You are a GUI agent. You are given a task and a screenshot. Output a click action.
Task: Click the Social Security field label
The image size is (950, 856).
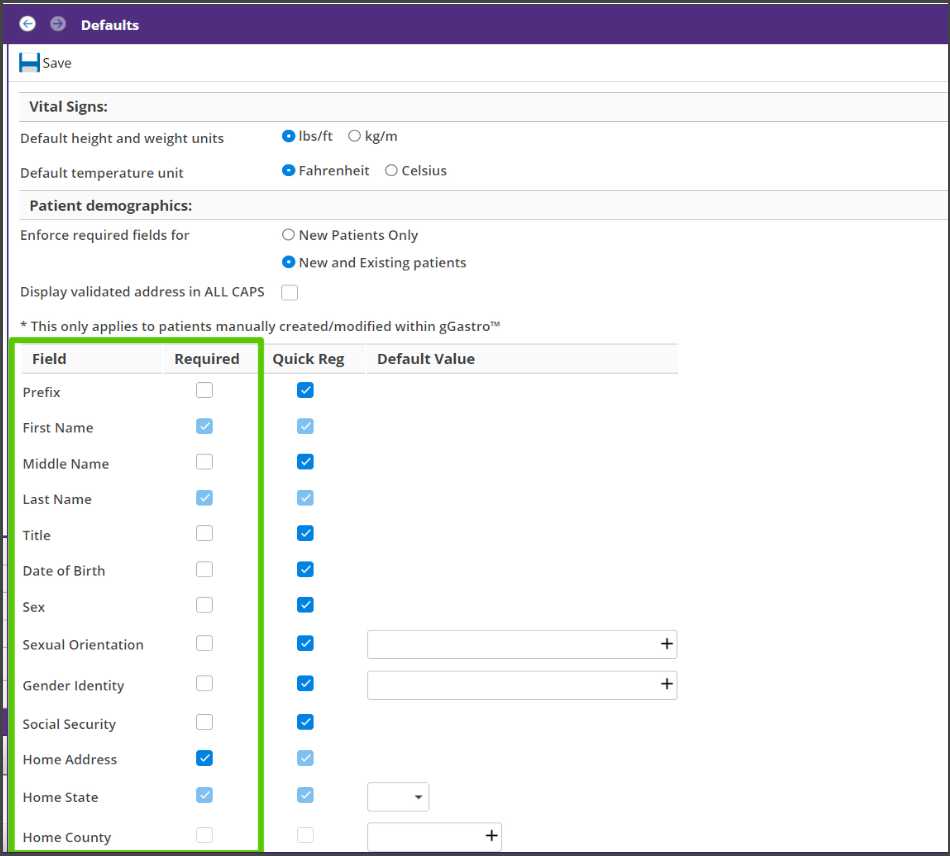tap(69, 724)
